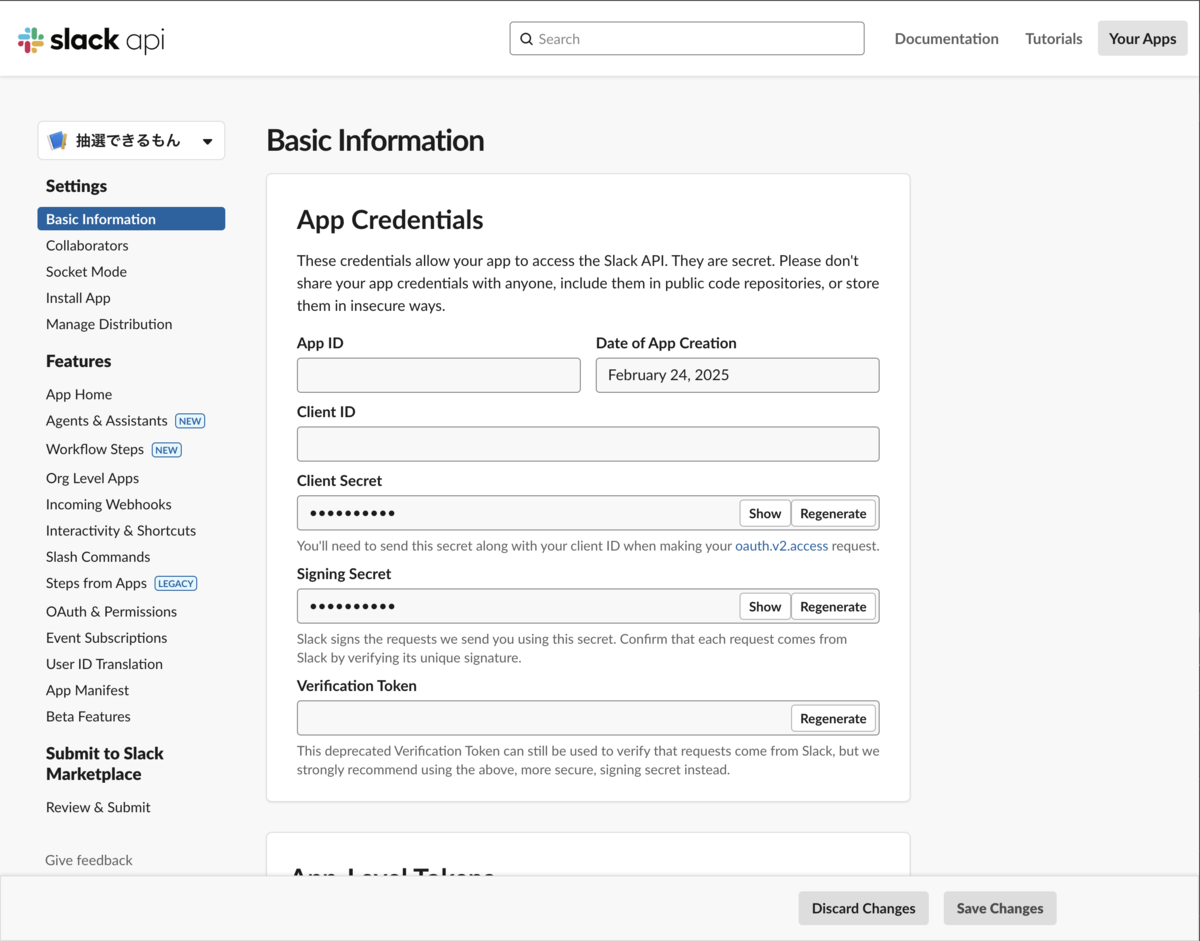Screen dimensions: 1200x941
Task: Open the 抽選できるもん app selector dropdown
Action: coord(131,141)
